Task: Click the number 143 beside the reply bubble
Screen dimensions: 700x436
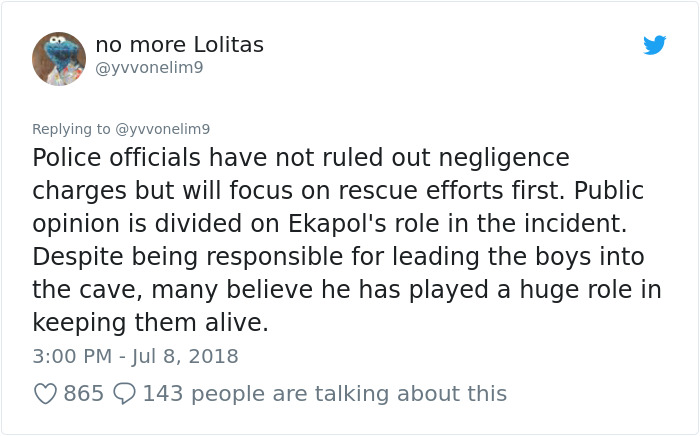Action: (x=162, y=394)
